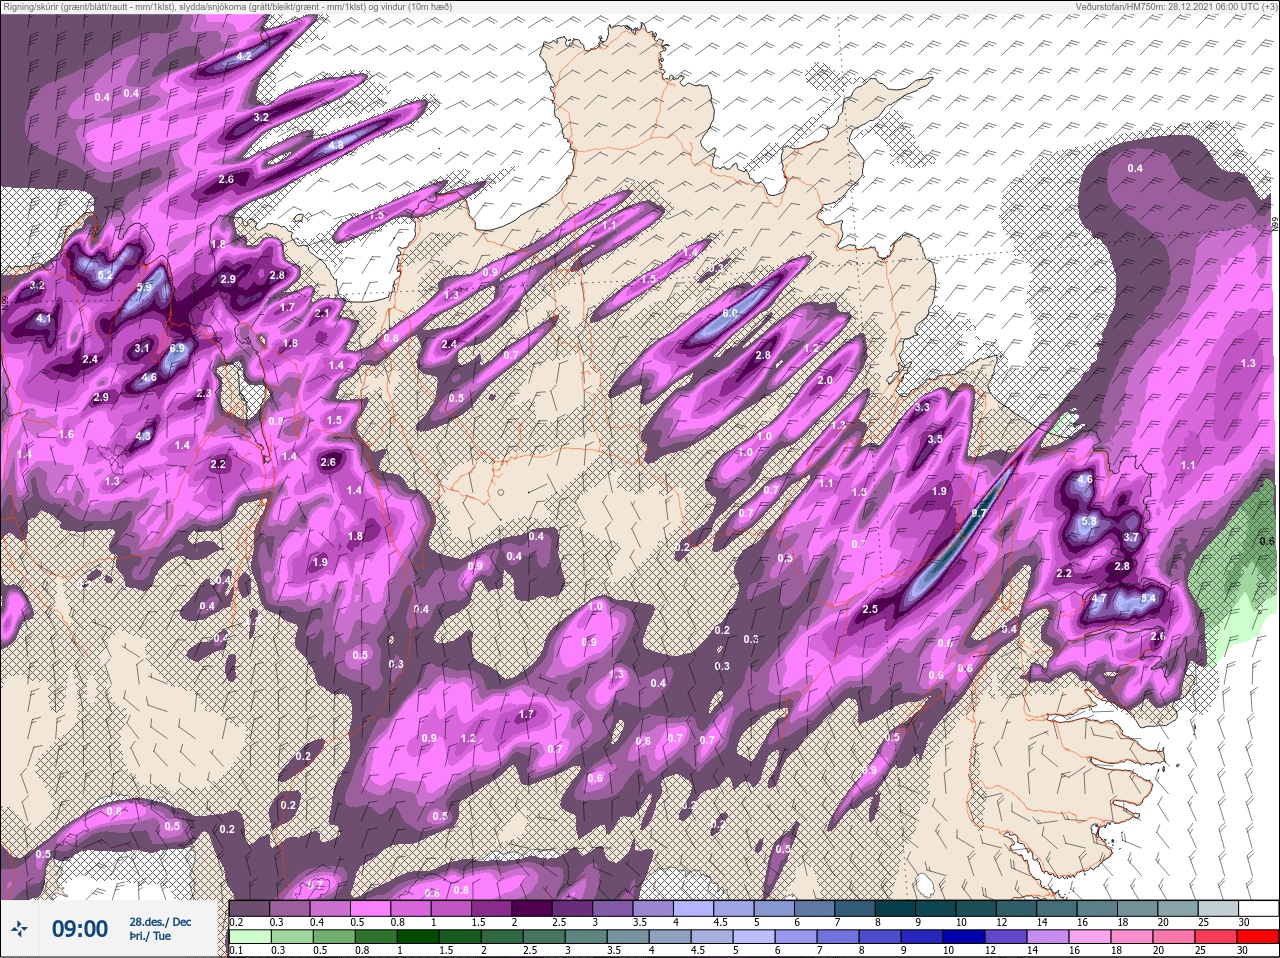This screenshot has width=1280, height=958.
Task: Click the 4.8 value near the top-left bands
Action: click(x=336, y=146)
